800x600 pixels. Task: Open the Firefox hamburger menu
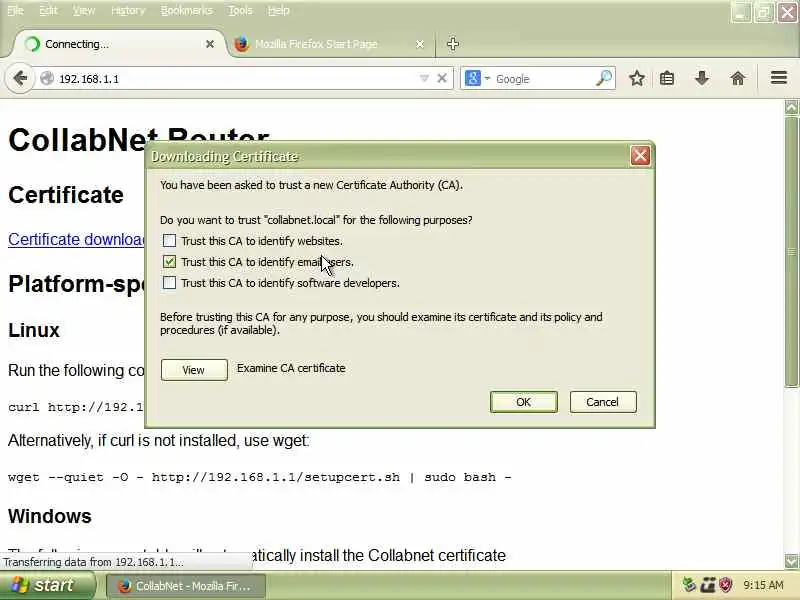(779, 78)
